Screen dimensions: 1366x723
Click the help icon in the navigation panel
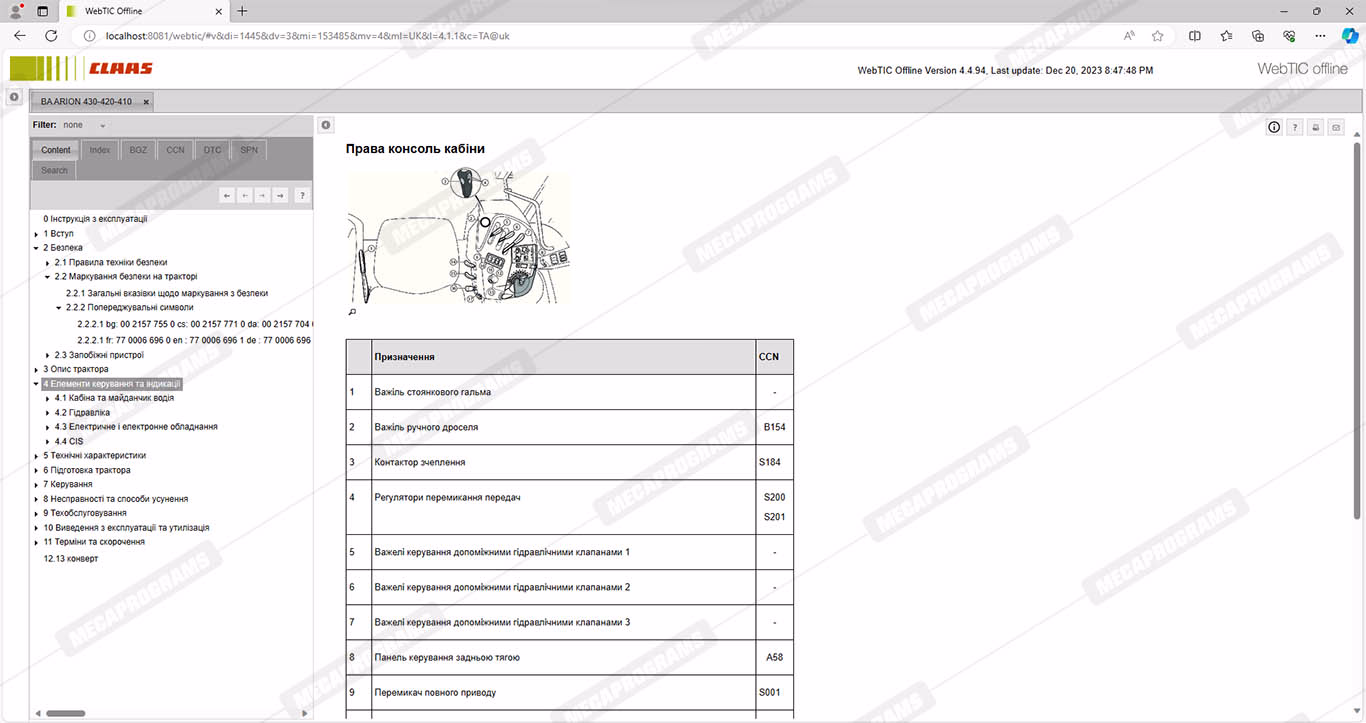[302, 195]
